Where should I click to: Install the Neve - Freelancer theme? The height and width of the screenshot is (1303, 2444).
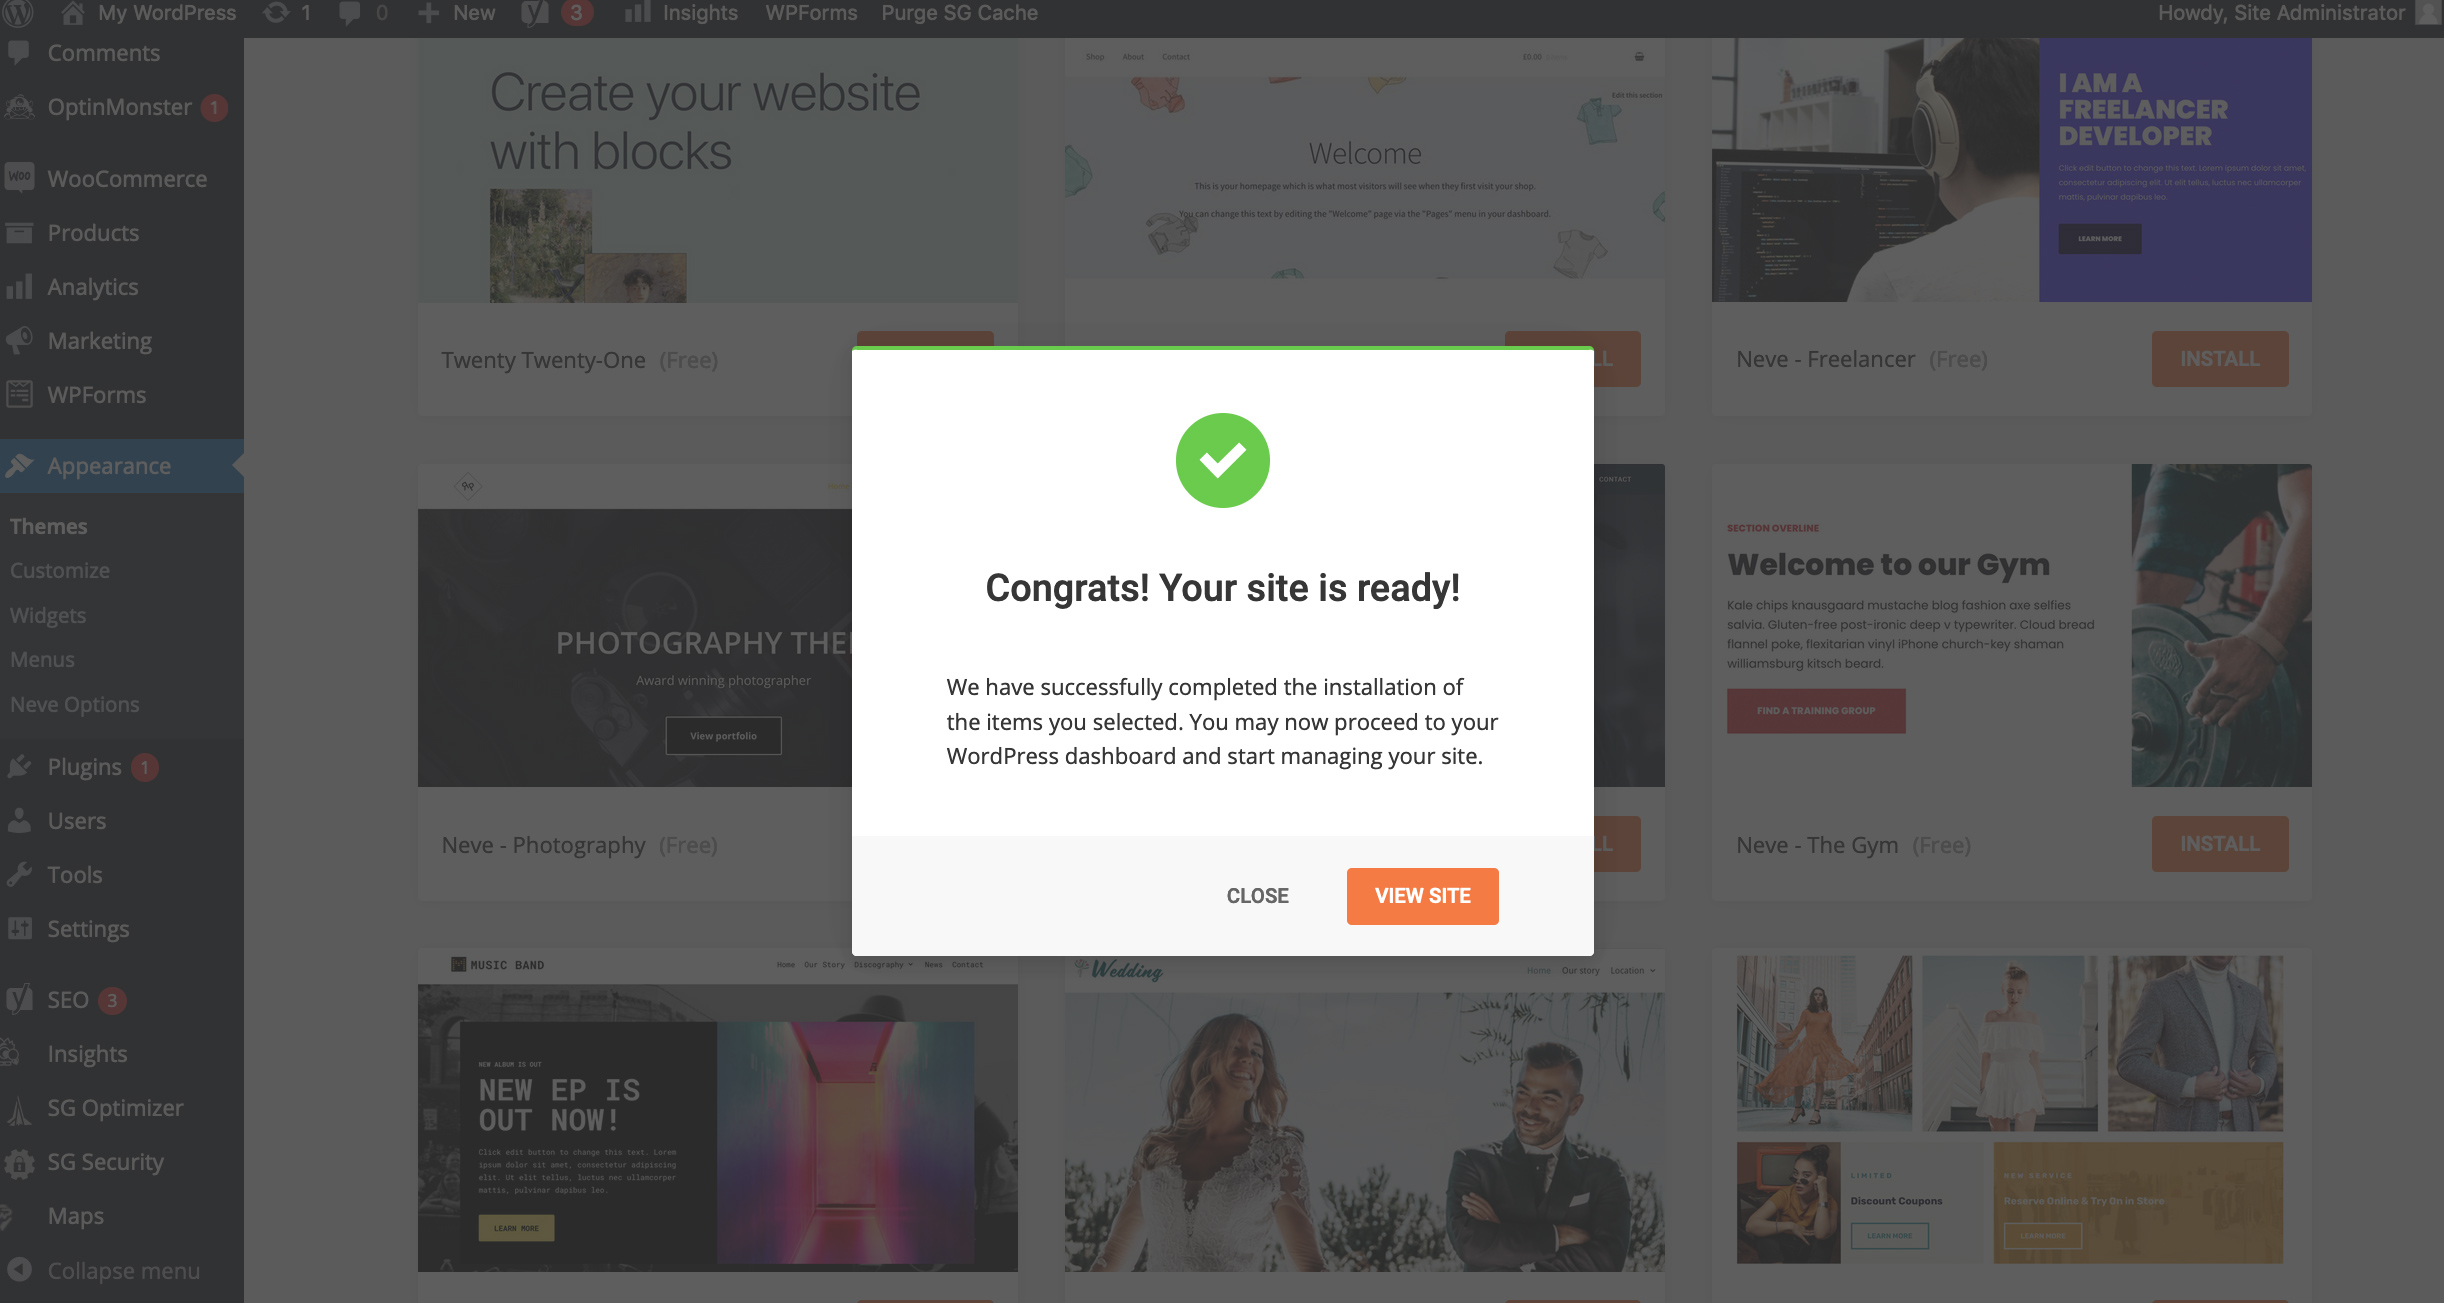click(2220, 359)
